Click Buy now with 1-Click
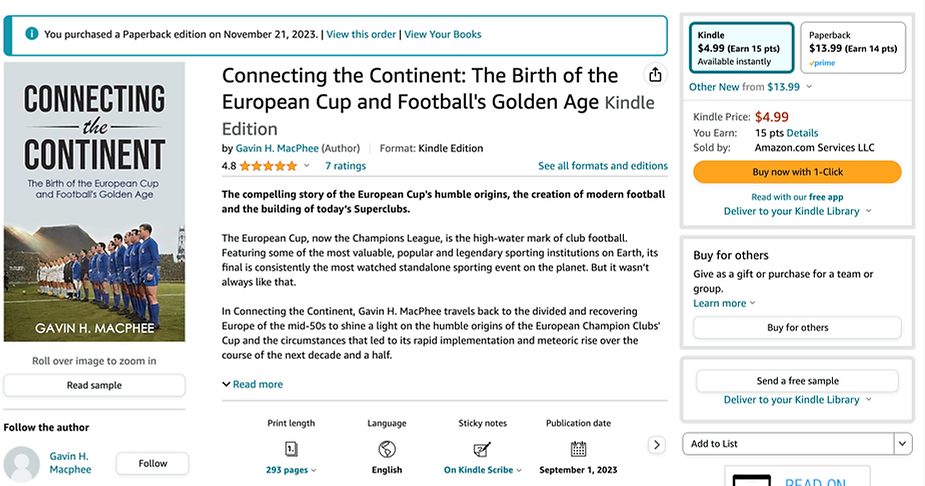The image size is (925, 486). tap(797, 172)
